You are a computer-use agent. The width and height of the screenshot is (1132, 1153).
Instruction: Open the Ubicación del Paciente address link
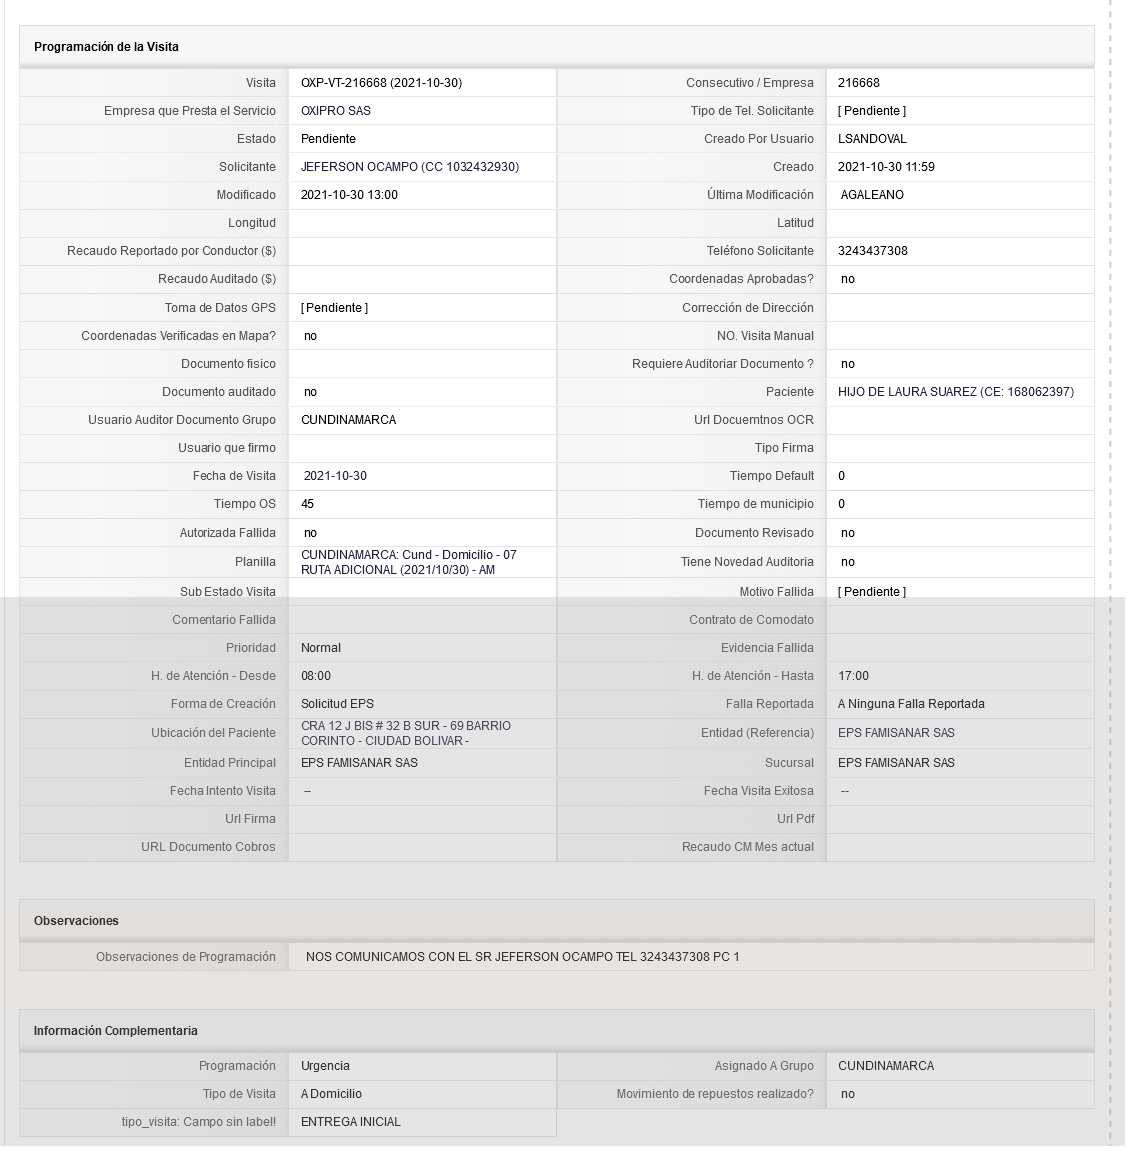406,733
